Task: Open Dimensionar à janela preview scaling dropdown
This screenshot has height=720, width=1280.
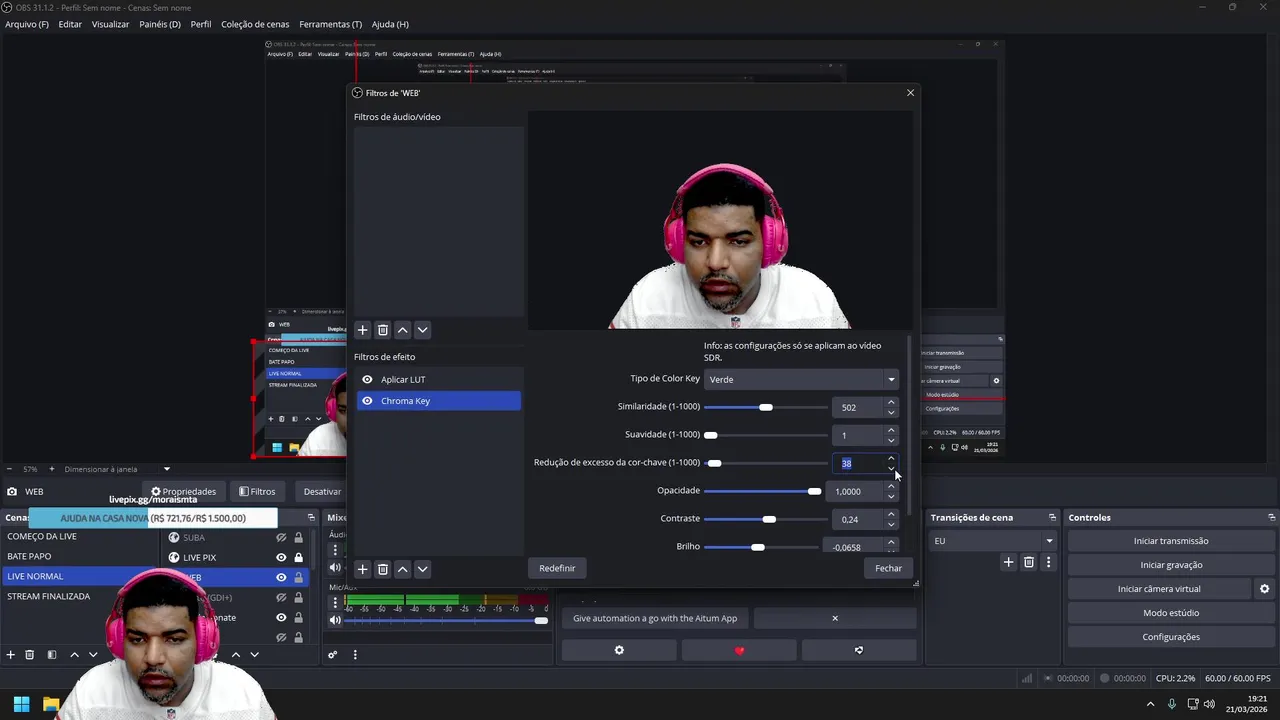Action: pos(117,469)
